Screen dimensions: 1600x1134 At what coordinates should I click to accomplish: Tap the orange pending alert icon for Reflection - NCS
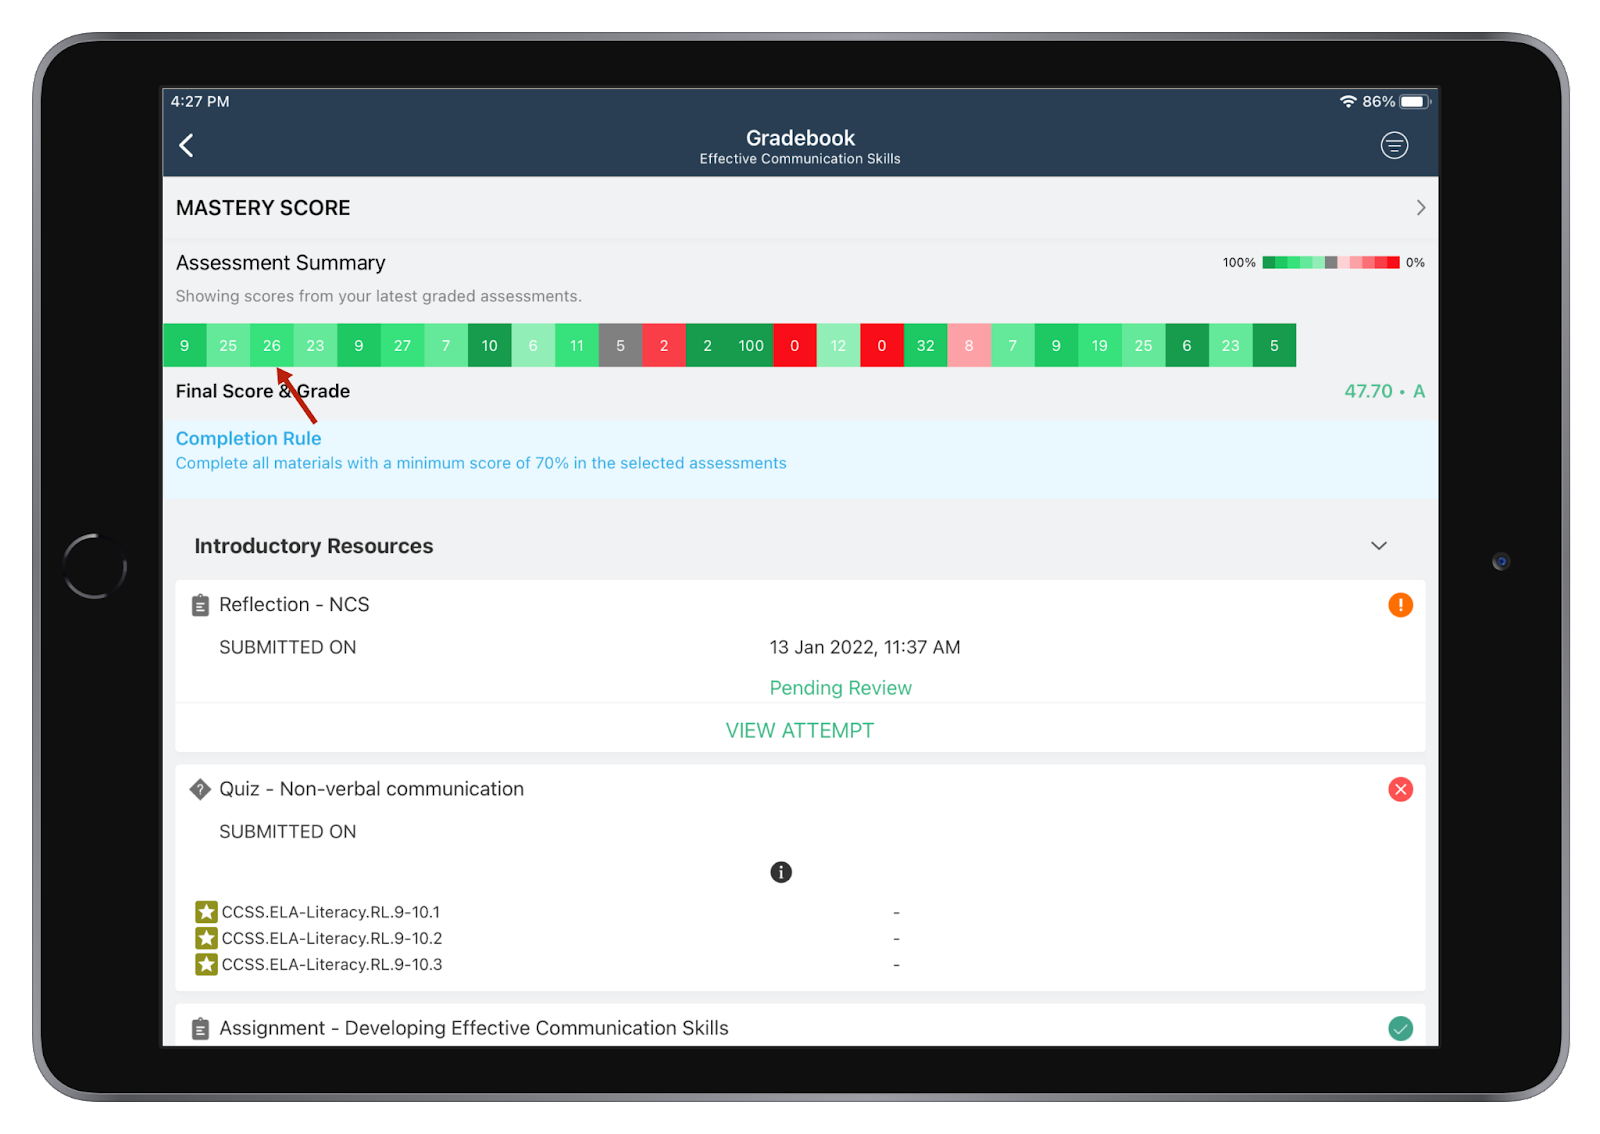pyautogui.click(x=1400, y=605)
